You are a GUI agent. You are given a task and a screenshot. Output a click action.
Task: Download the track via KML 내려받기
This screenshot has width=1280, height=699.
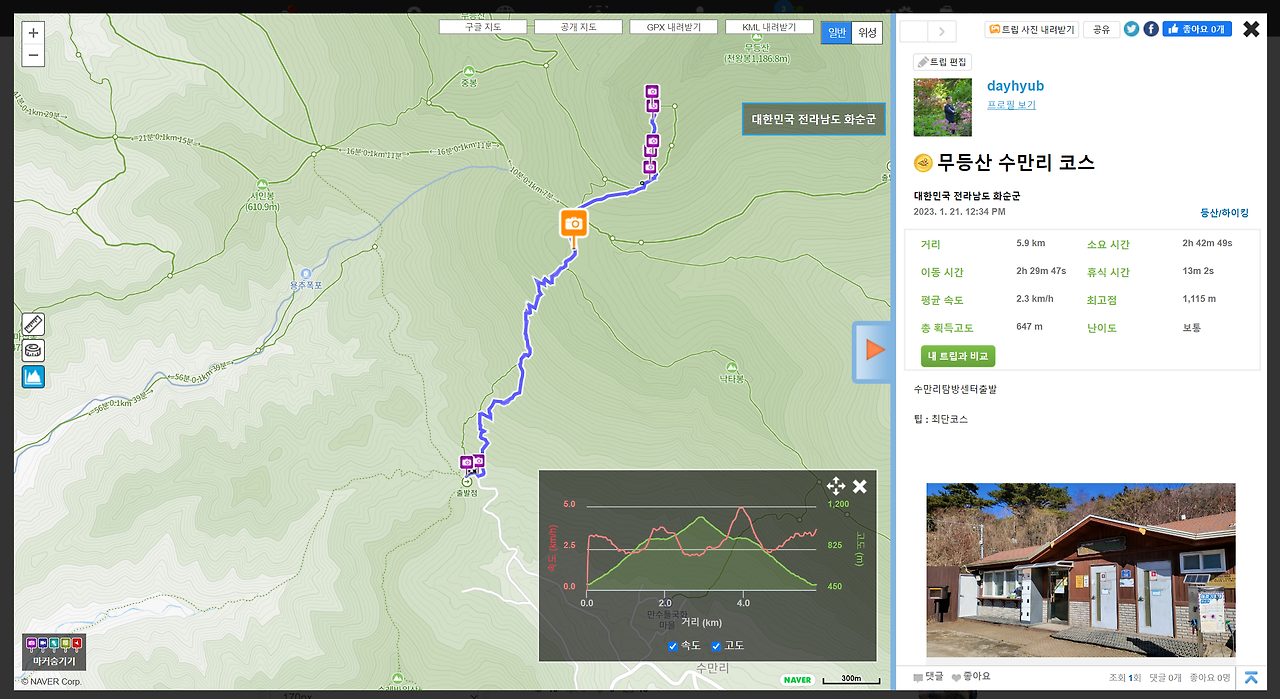tap(769, 27)
